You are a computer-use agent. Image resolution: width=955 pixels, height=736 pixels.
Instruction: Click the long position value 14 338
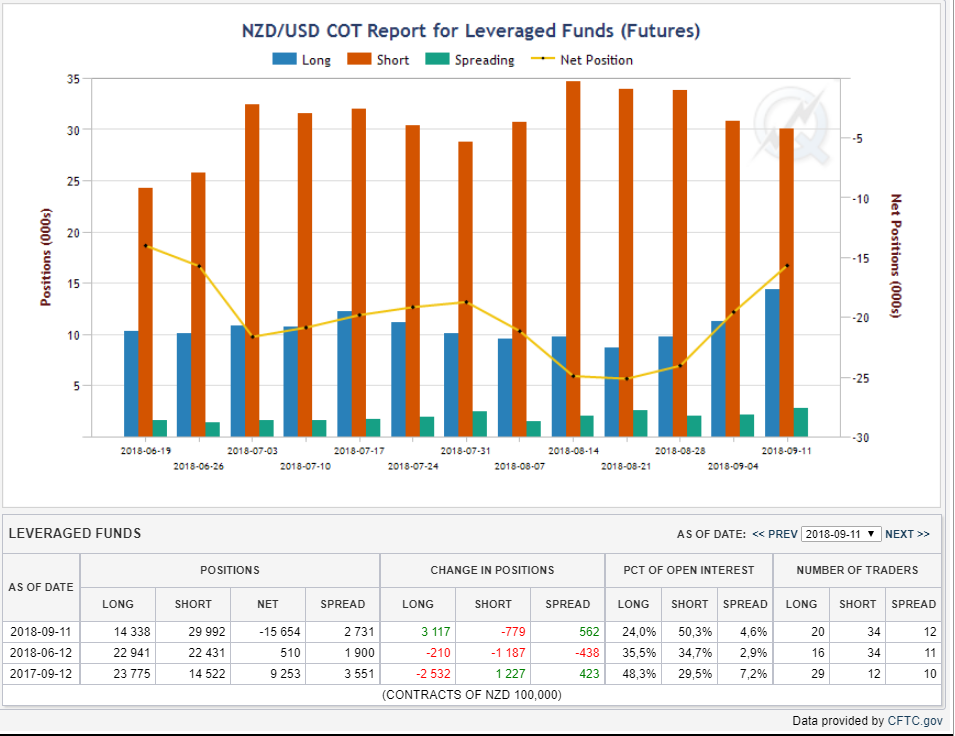tap(132, 632)
